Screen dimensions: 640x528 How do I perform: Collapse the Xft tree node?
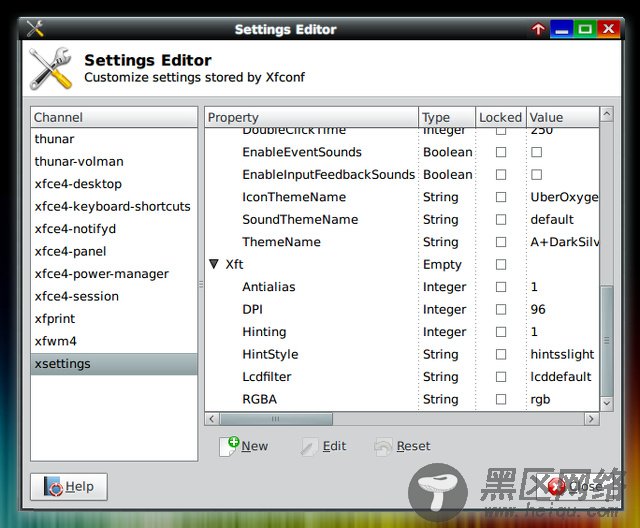click(x=214, y=264)
